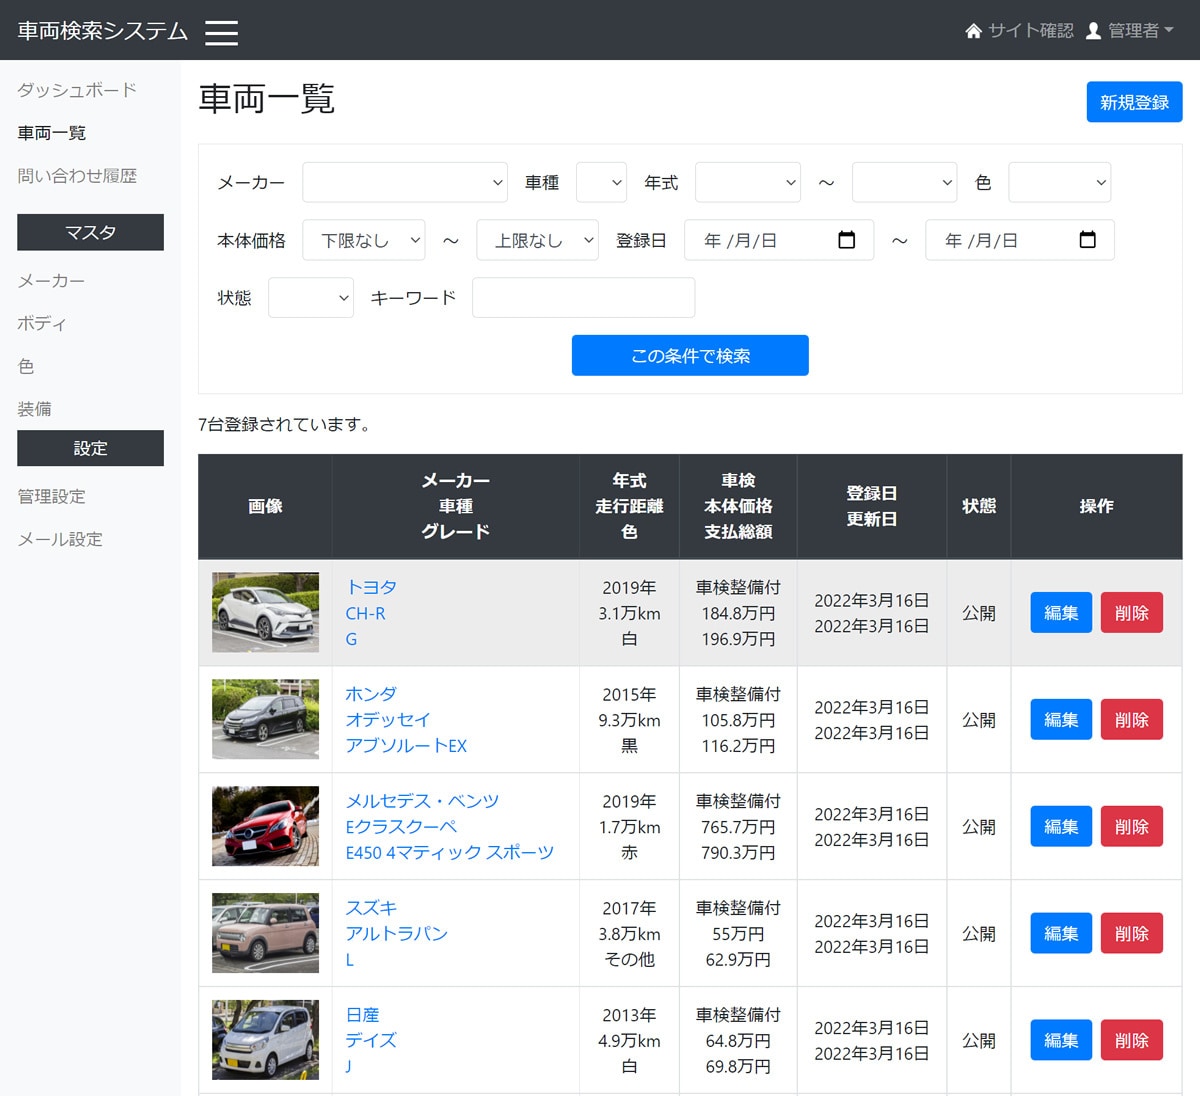Open the アブソルートEX grade link

coord(406,746)
